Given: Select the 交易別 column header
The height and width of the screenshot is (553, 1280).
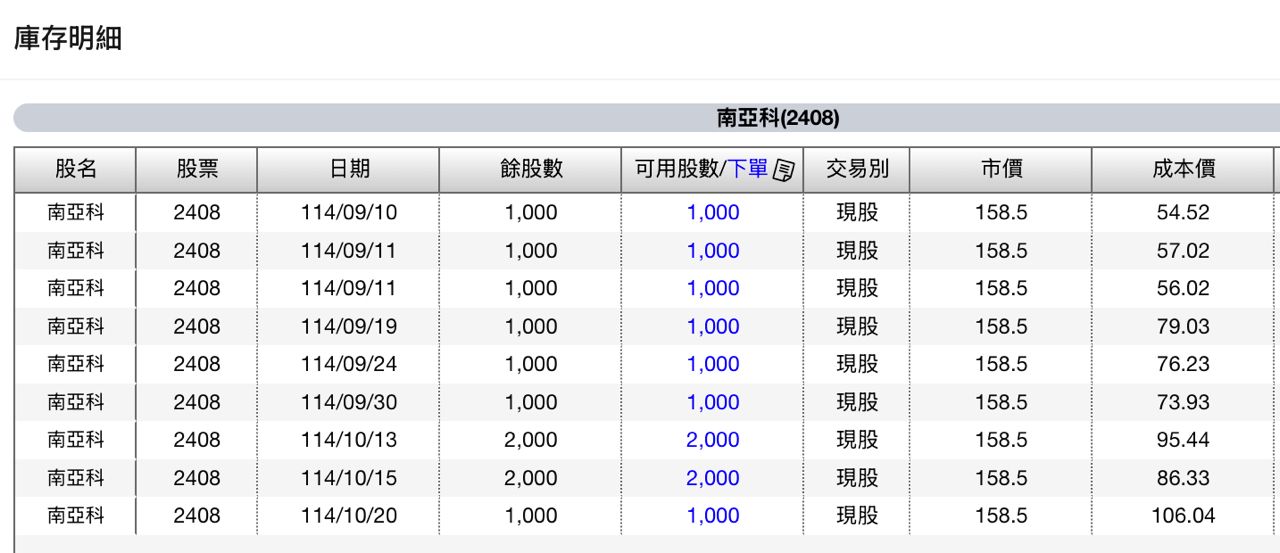Looking at the screenshot, I should (x=857, y=169).
